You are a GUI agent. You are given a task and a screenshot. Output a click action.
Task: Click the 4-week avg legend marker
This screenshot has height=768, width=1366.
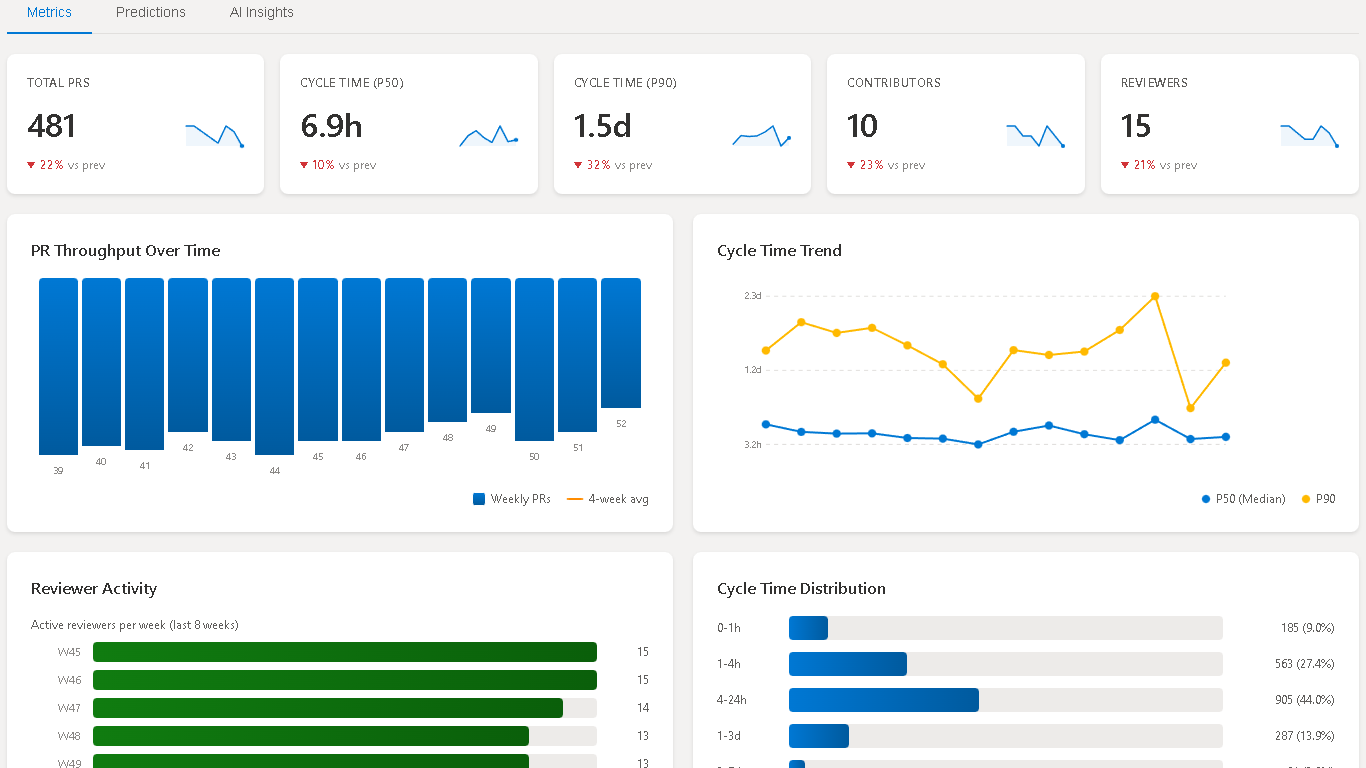click(x=574, y=499)
